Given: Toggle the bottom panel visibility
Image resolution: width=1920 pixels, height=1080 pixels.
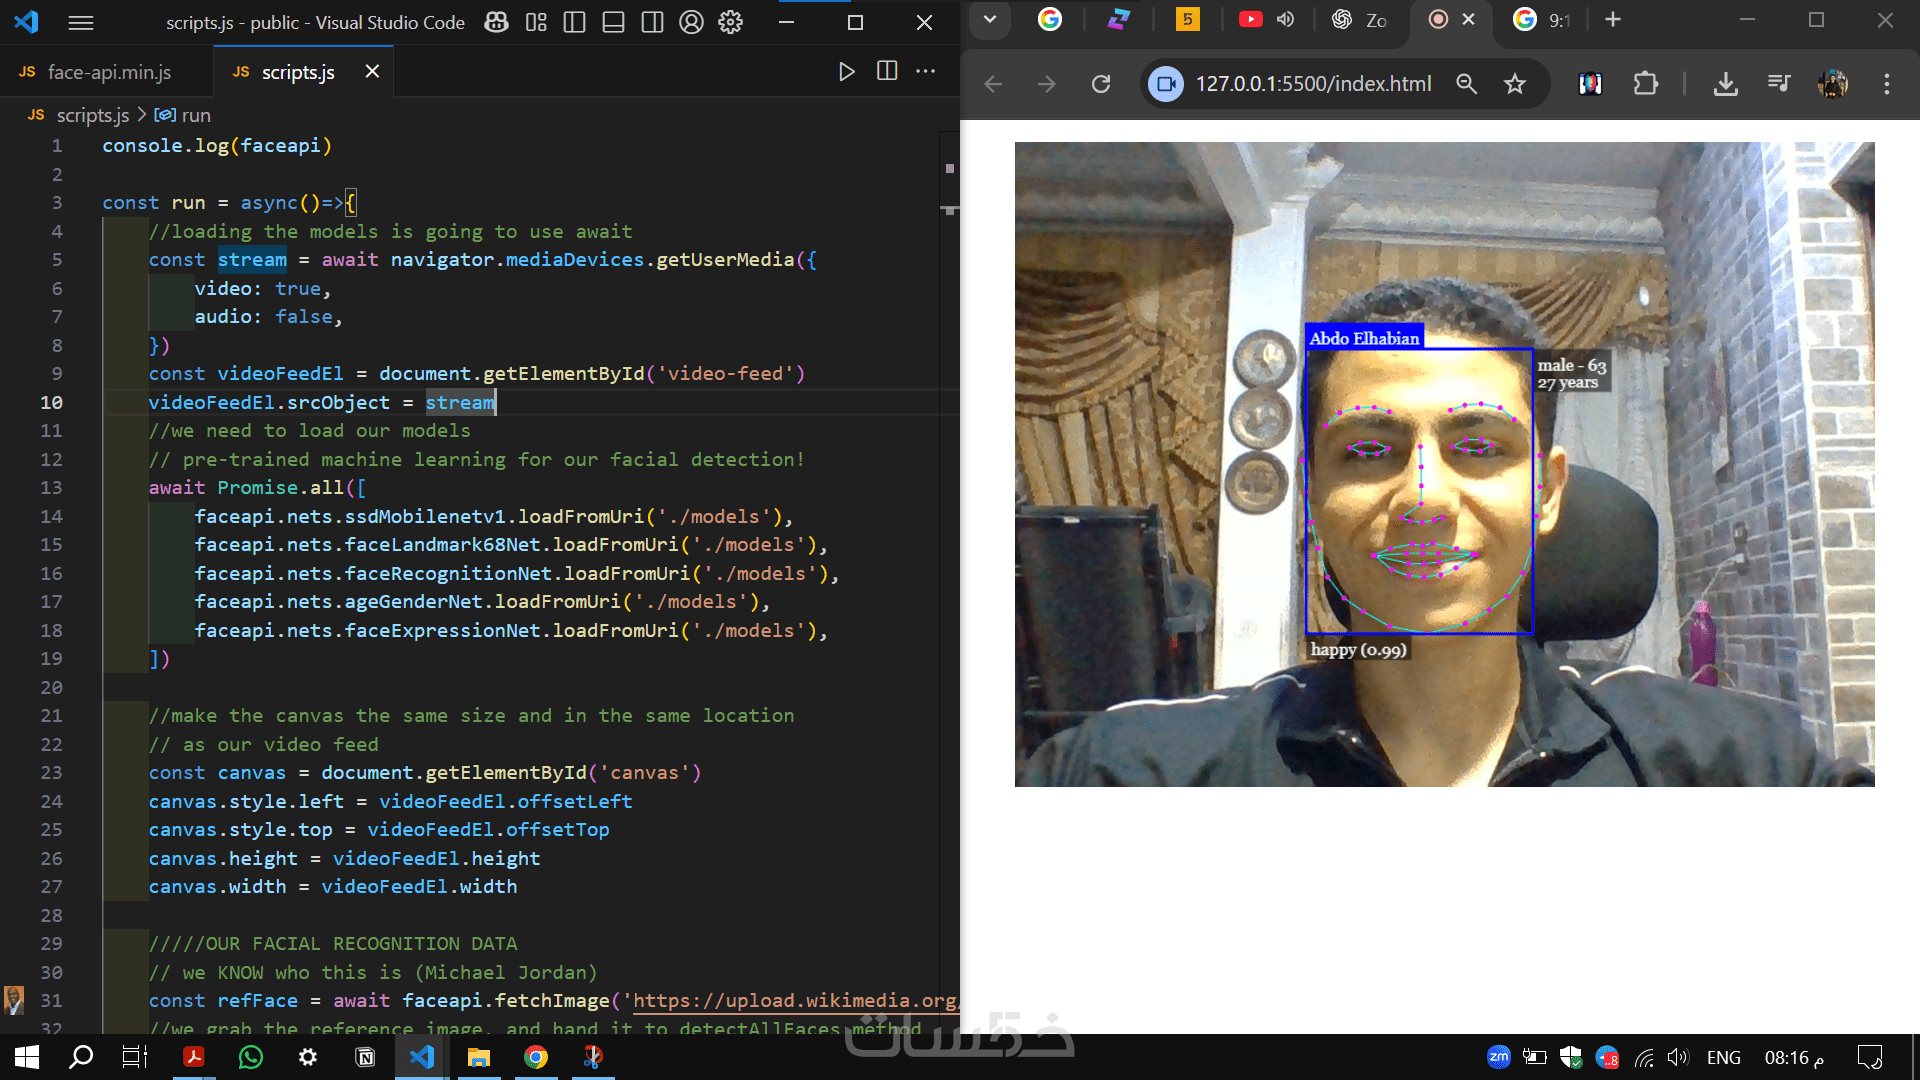Looking at the screenshot, I should pos(613,22).
